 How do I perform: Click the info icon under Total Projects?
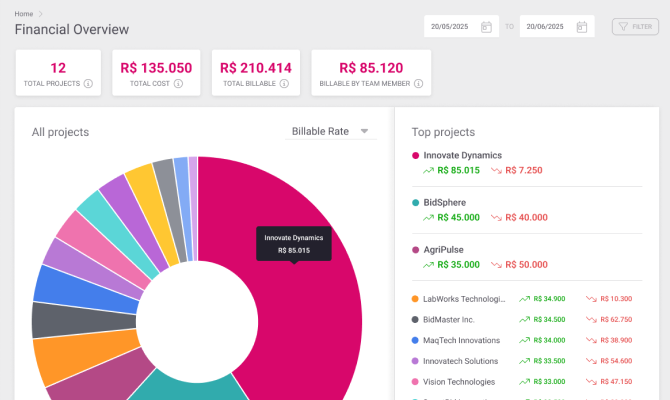coord(89,84)
